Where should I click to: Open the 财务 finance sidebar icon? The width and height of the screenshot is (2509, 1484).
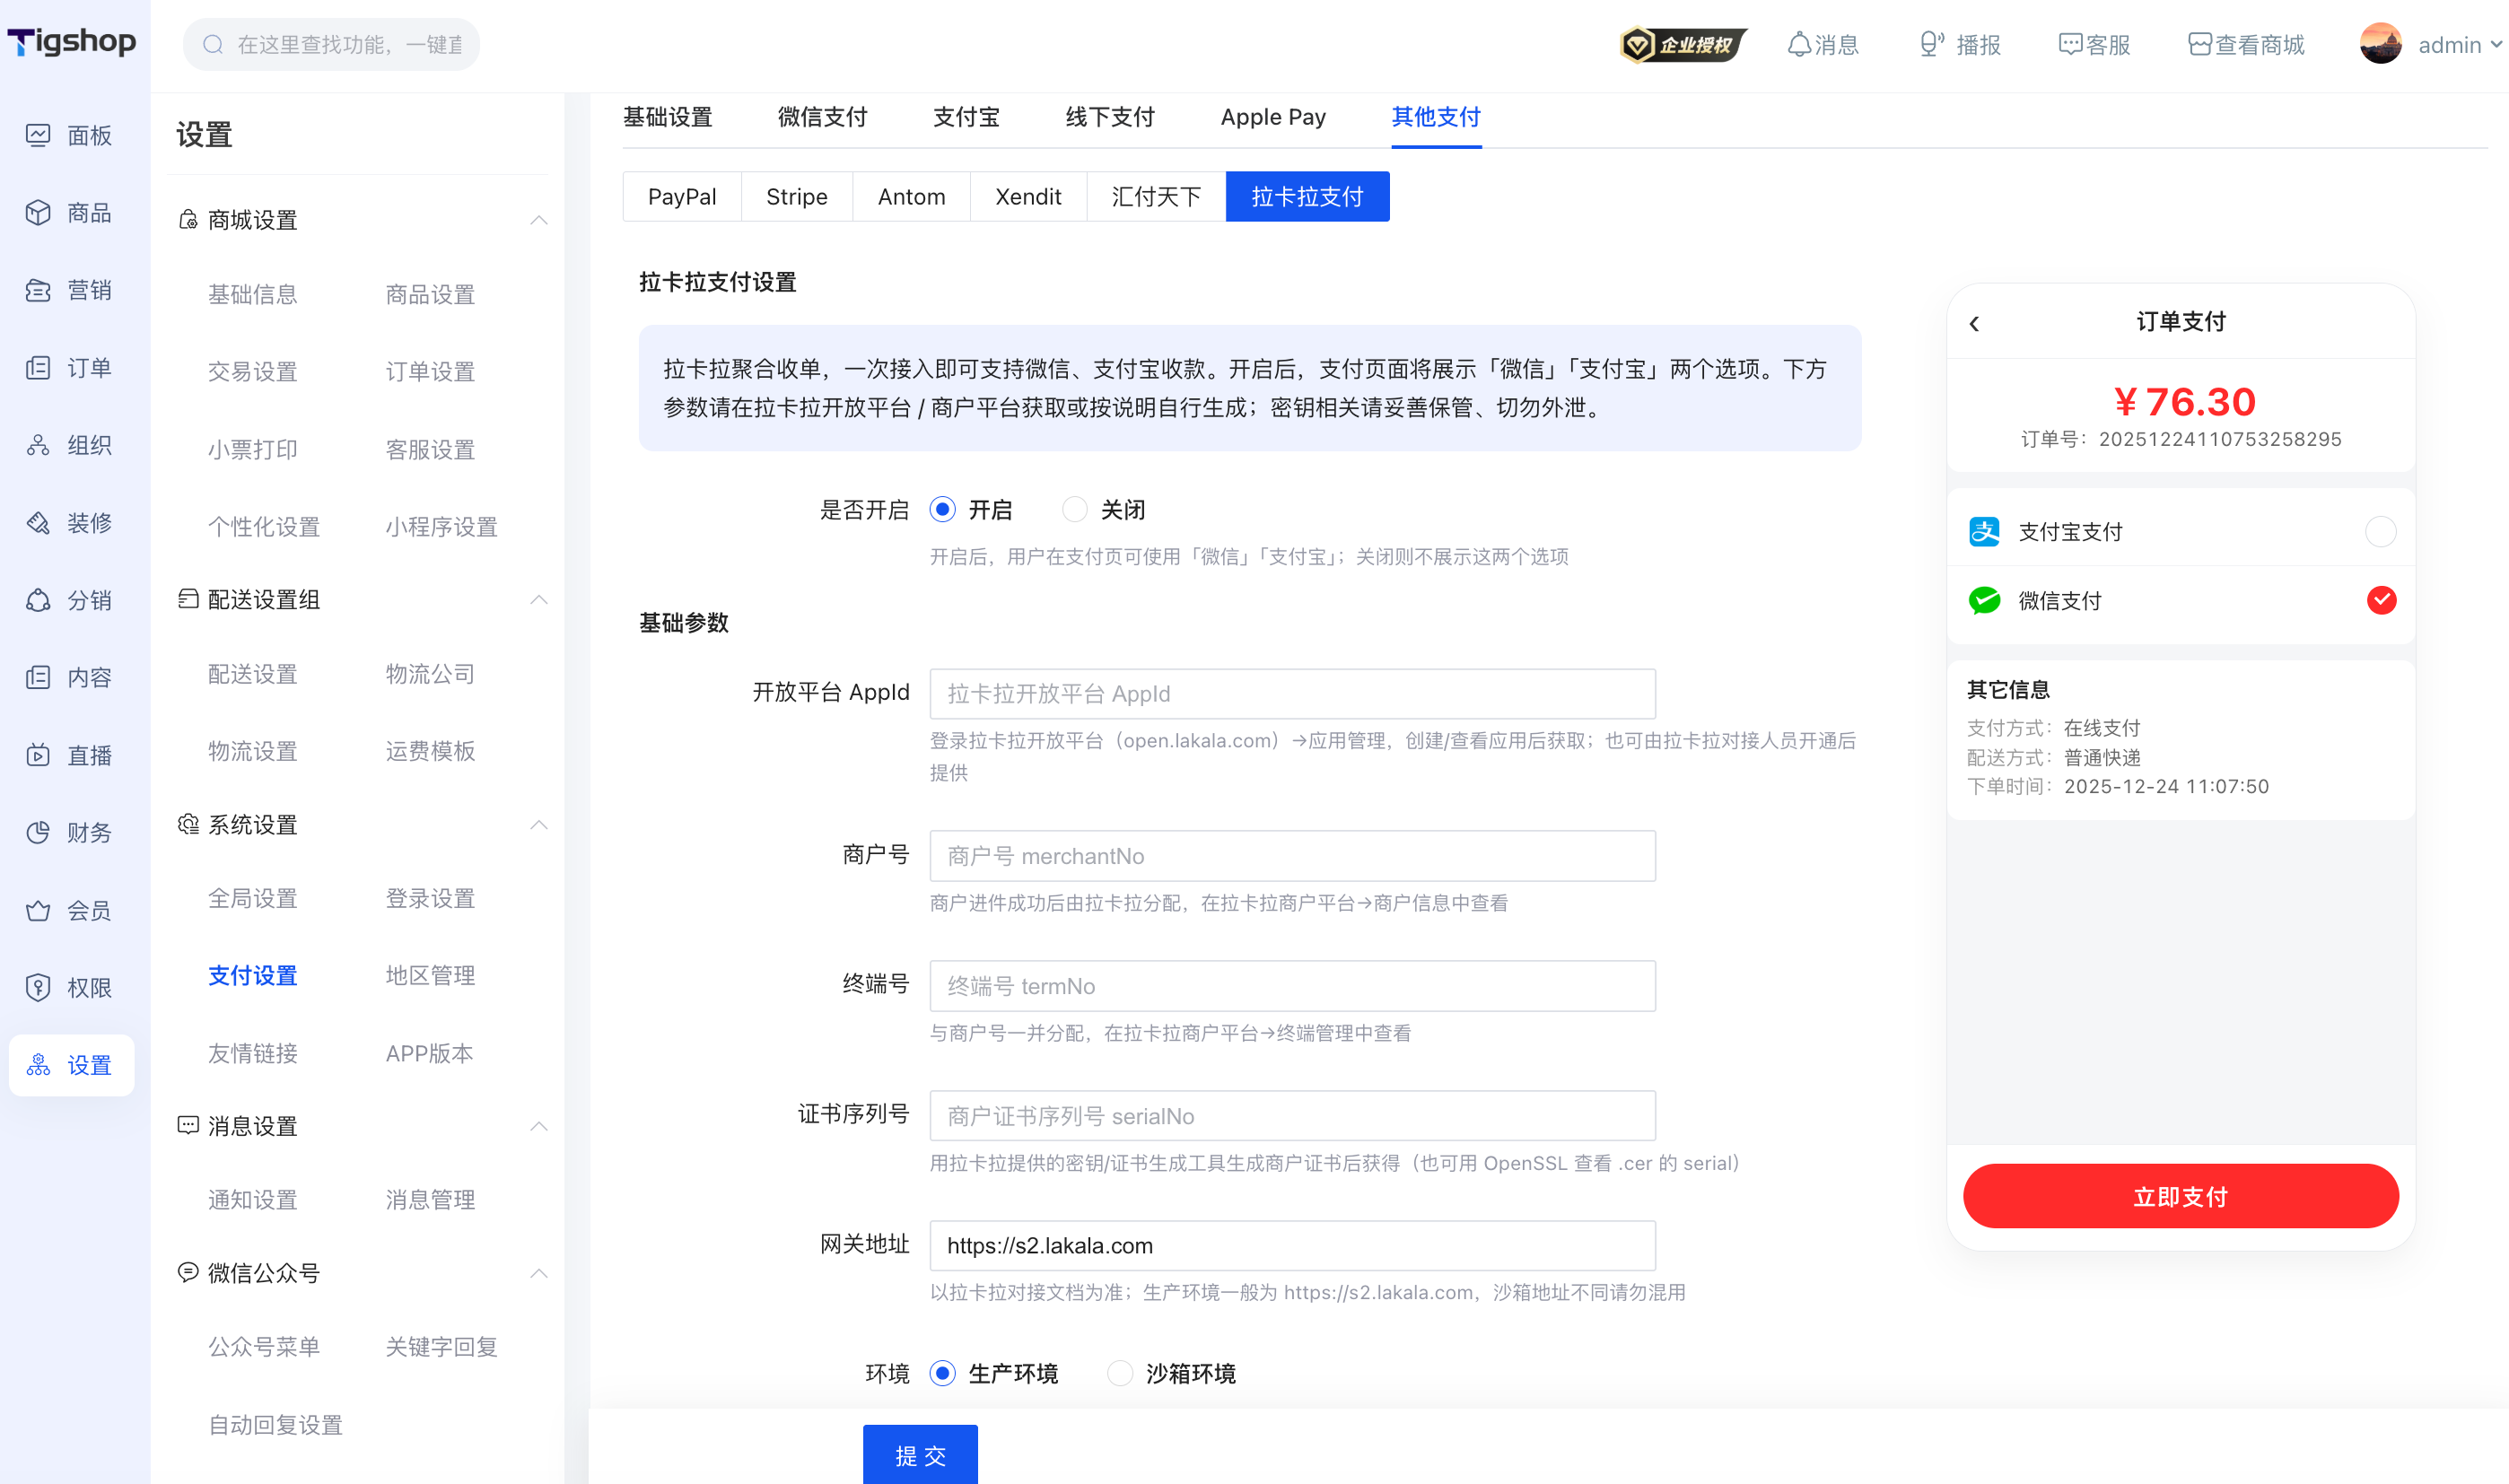point(38,833)
